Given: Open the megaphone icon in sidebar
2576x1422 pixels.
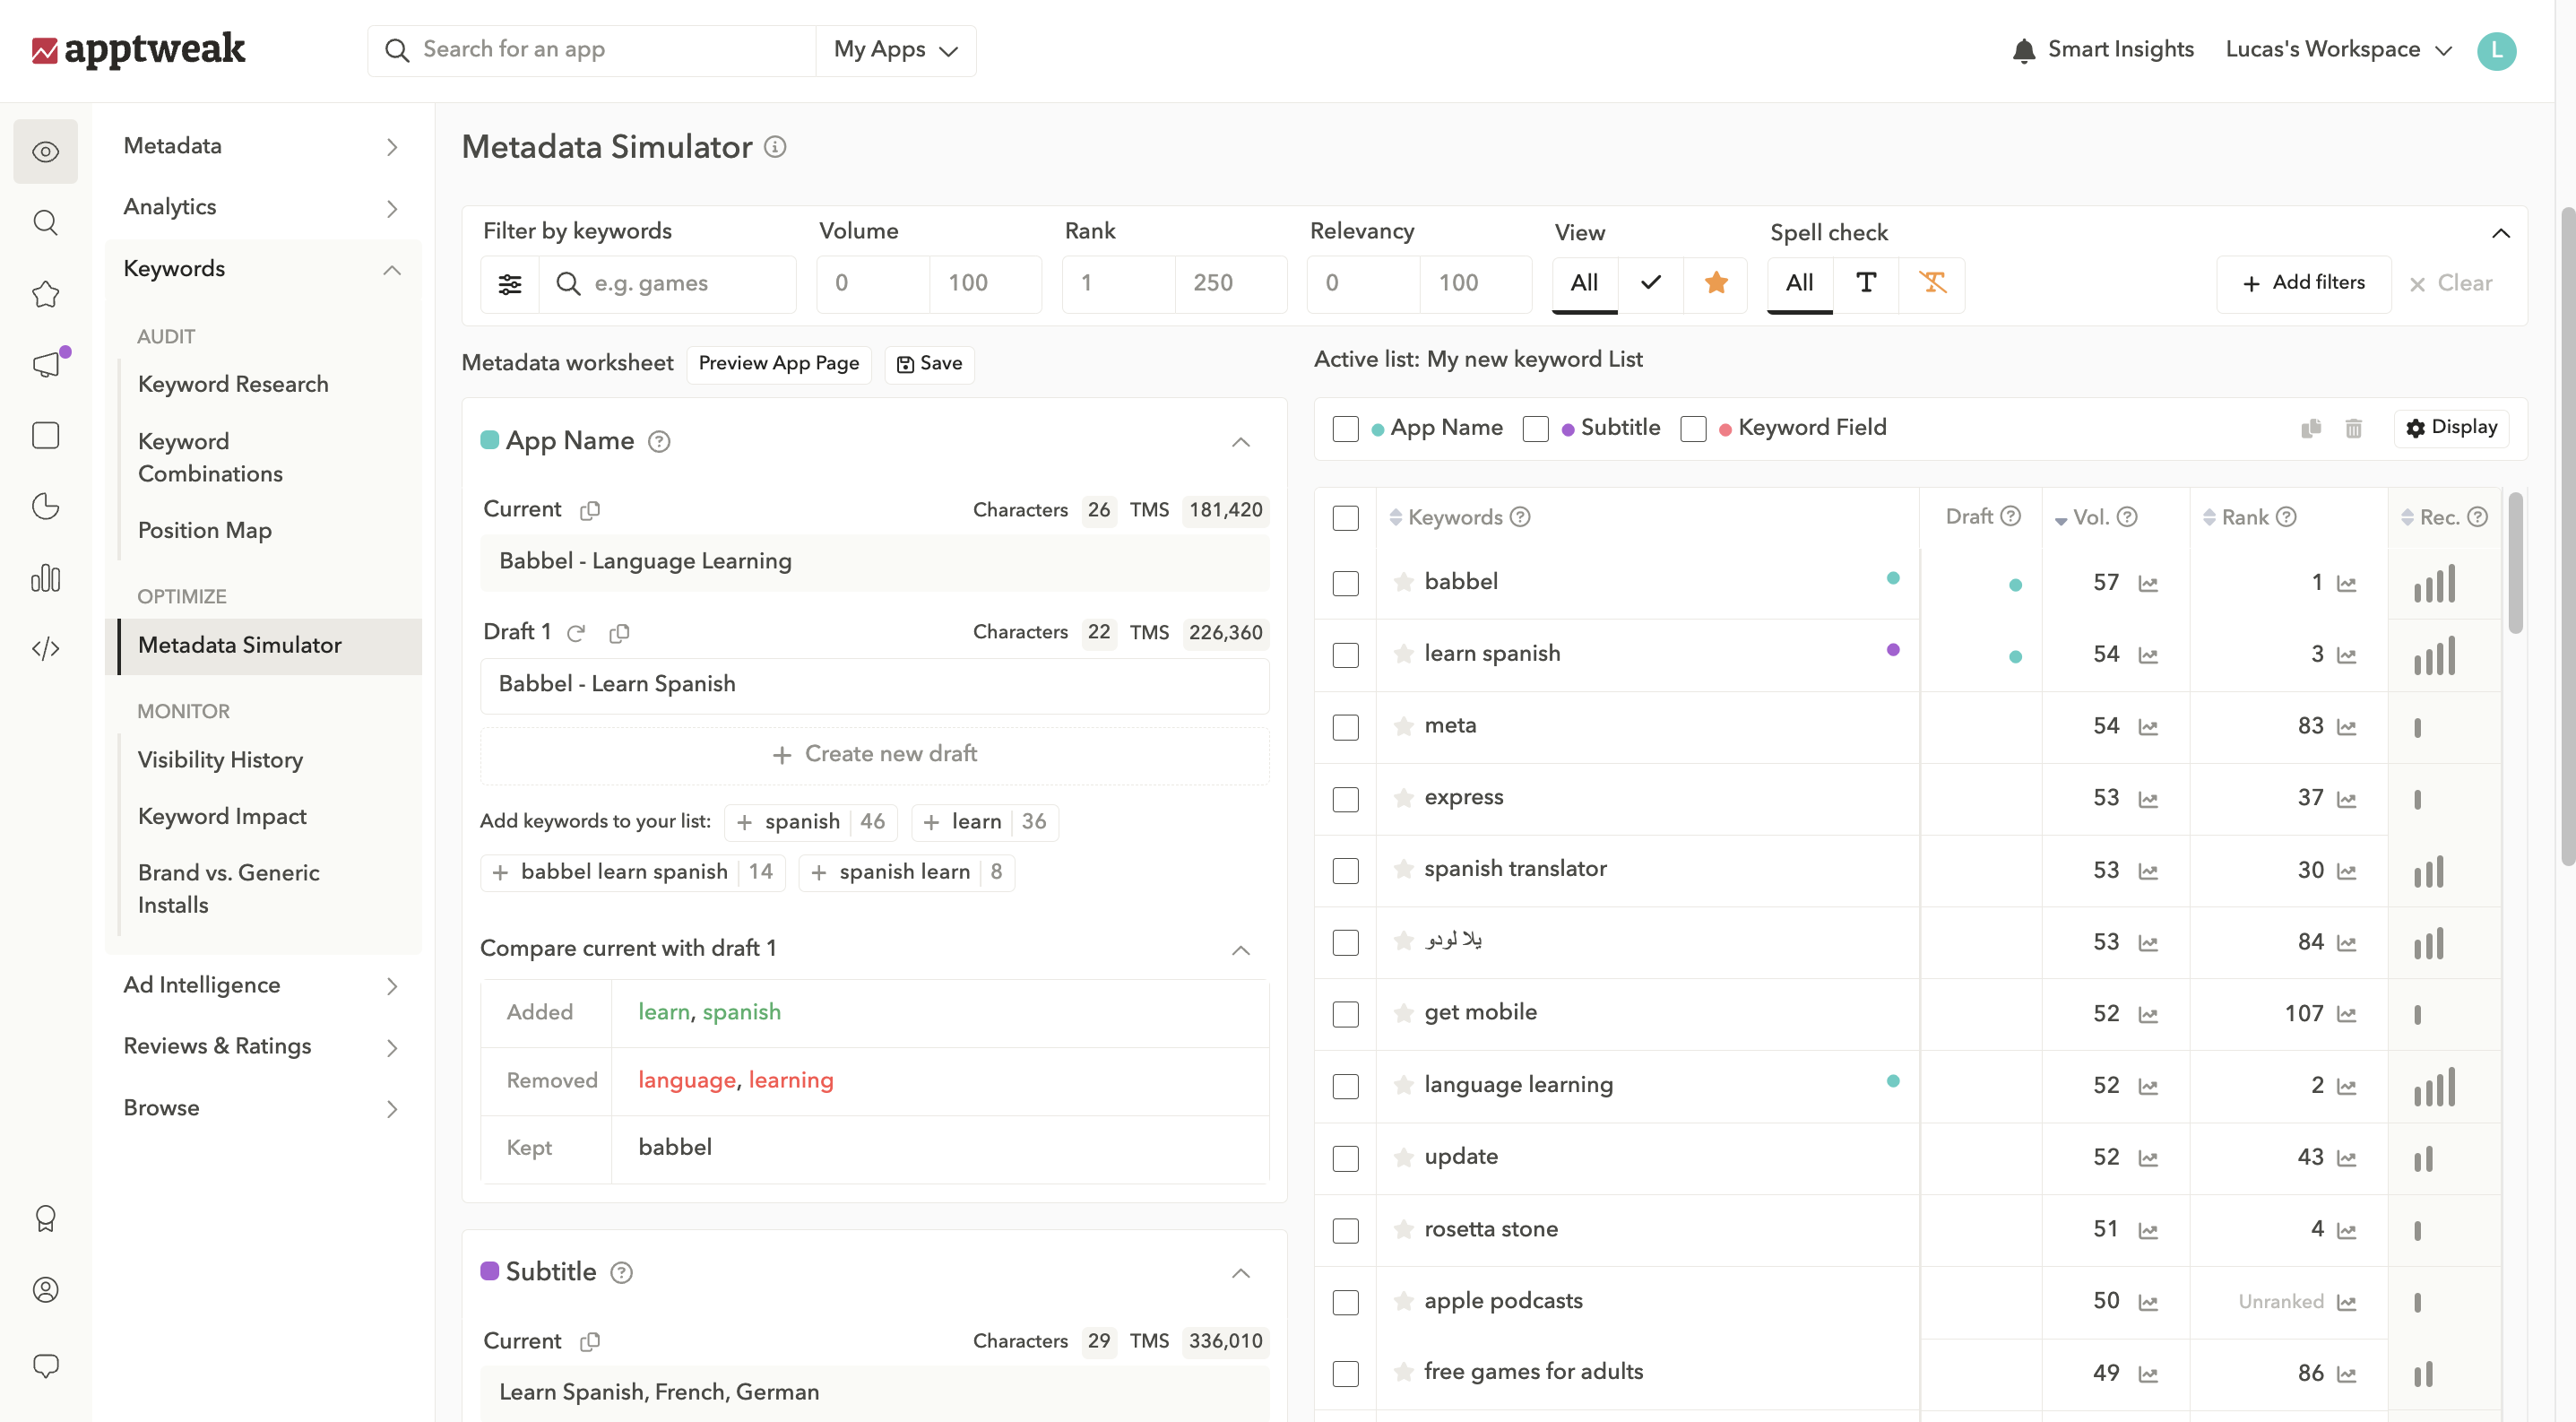Looking at the screenshot, I should (x=46, y=364).
